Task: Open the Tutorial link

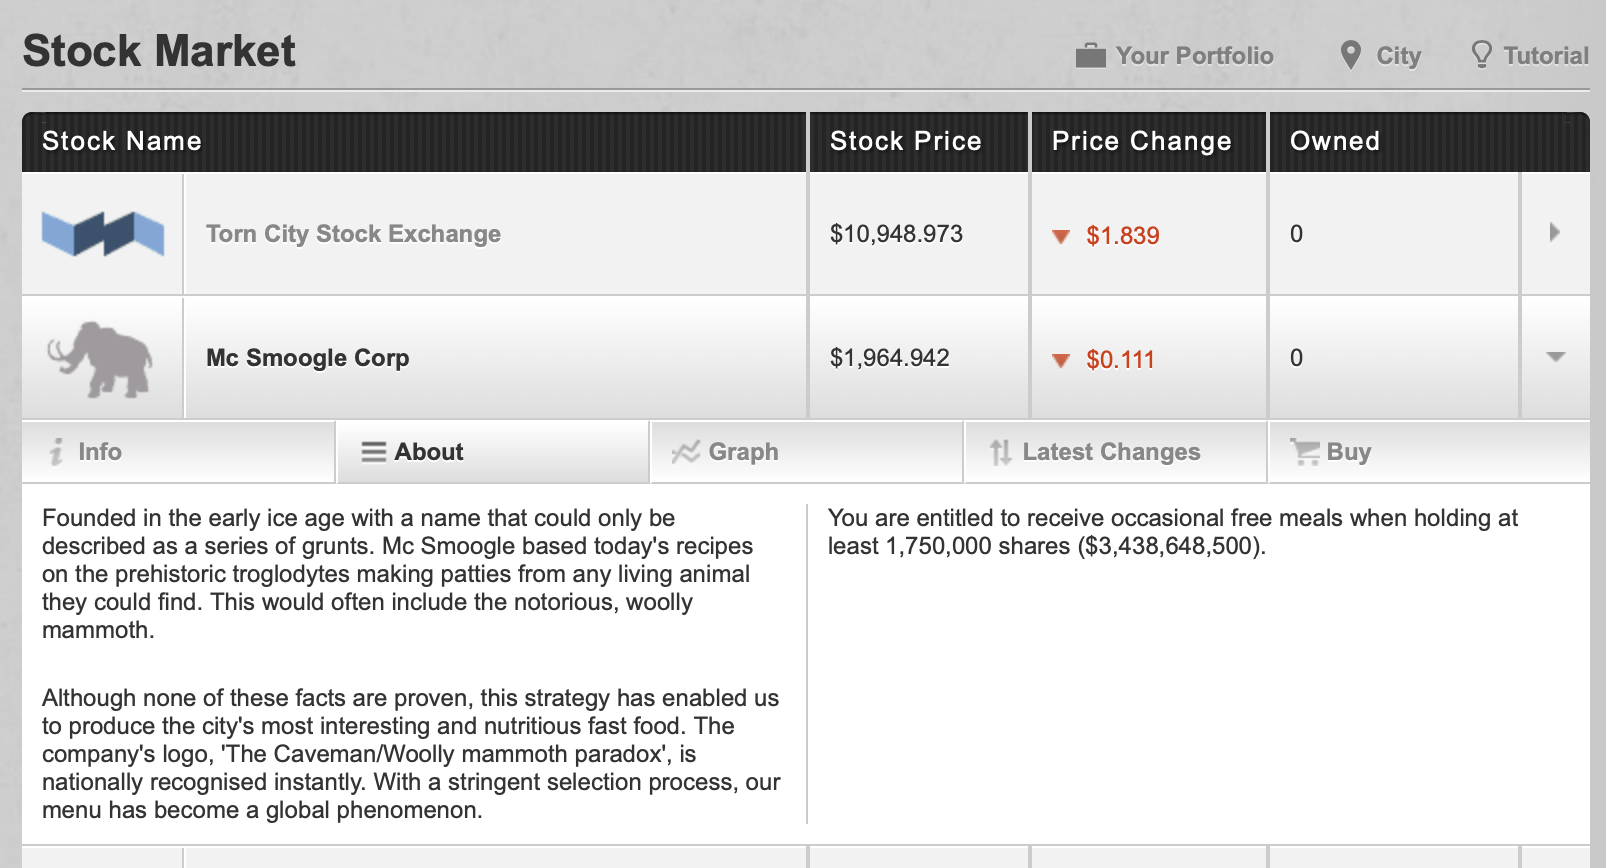Action: [1545, 56]
